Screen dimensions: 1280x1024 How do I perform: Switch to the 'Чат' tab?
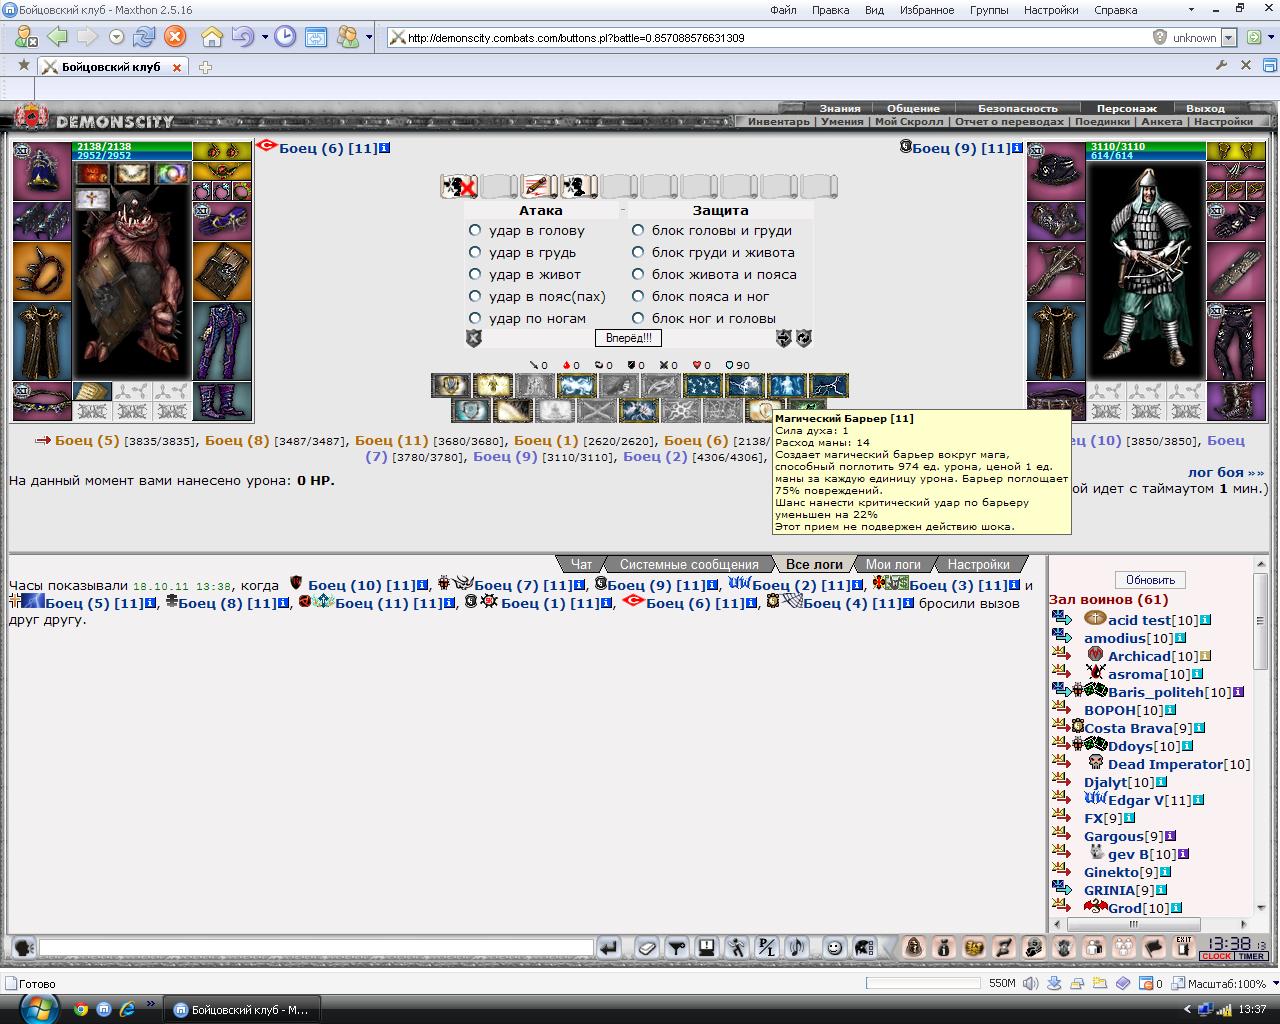pos(581,564)
